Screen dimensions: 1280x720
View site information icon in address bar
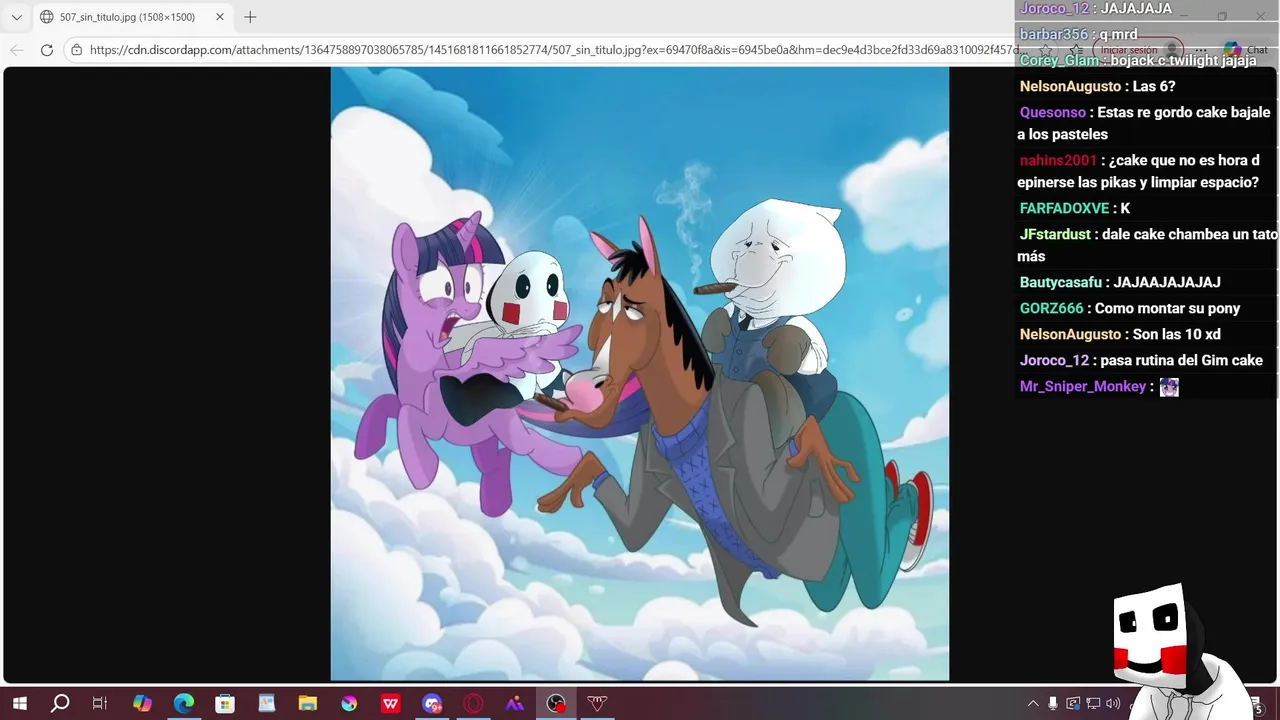point(76,50)
